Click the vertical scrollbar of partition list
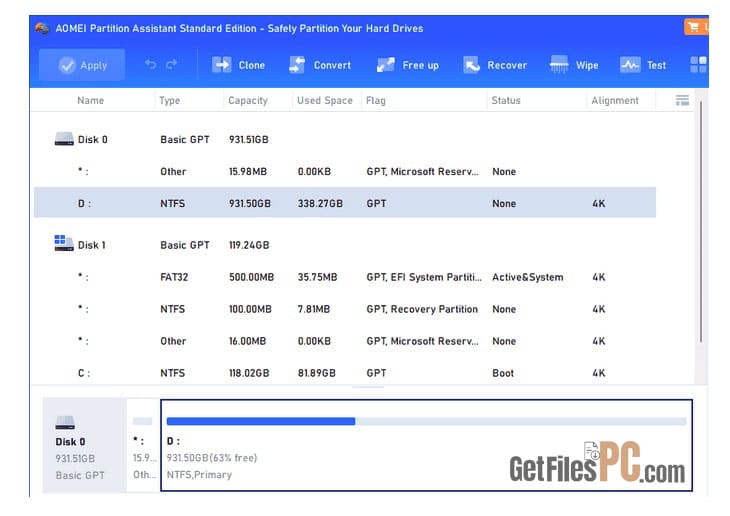 coord(700,223)
